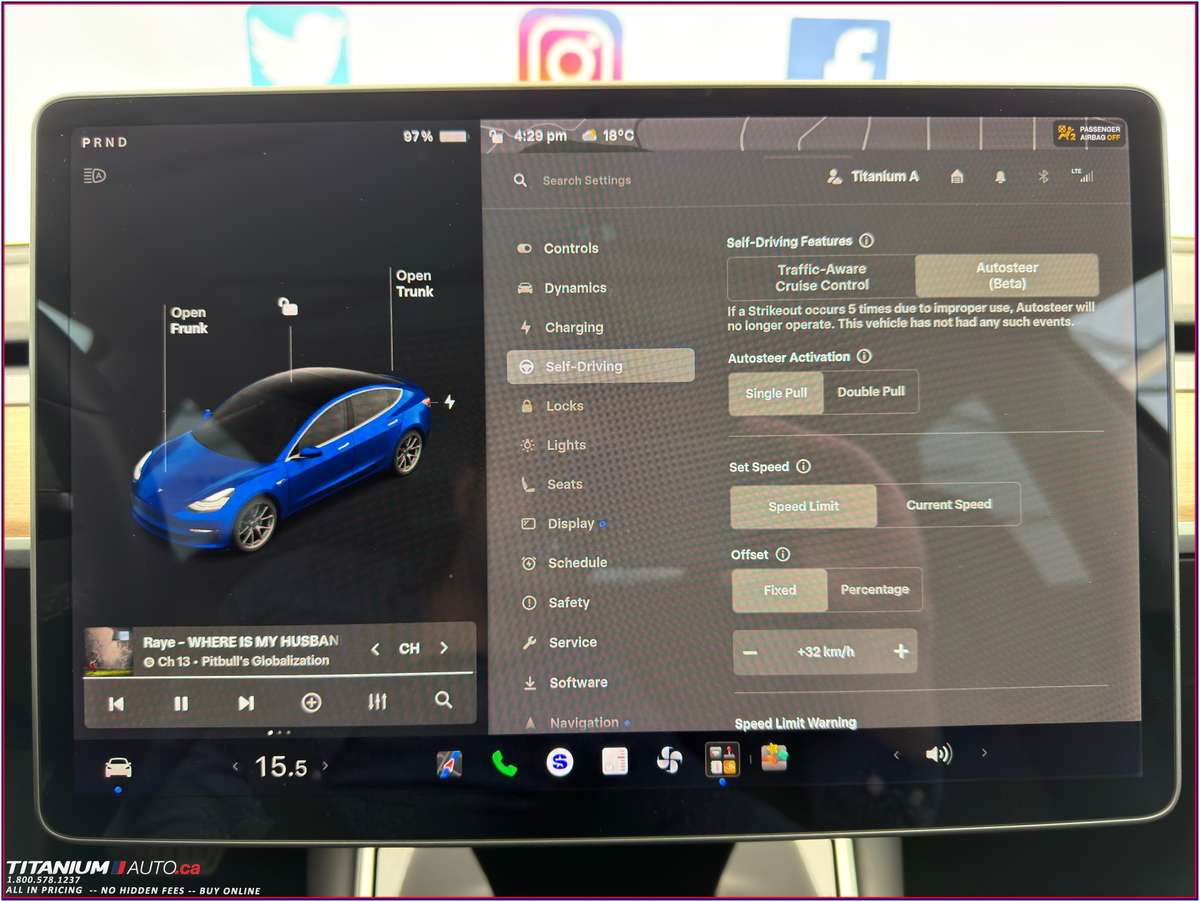Increase volume with right arrow

click(x=984, y=753)
